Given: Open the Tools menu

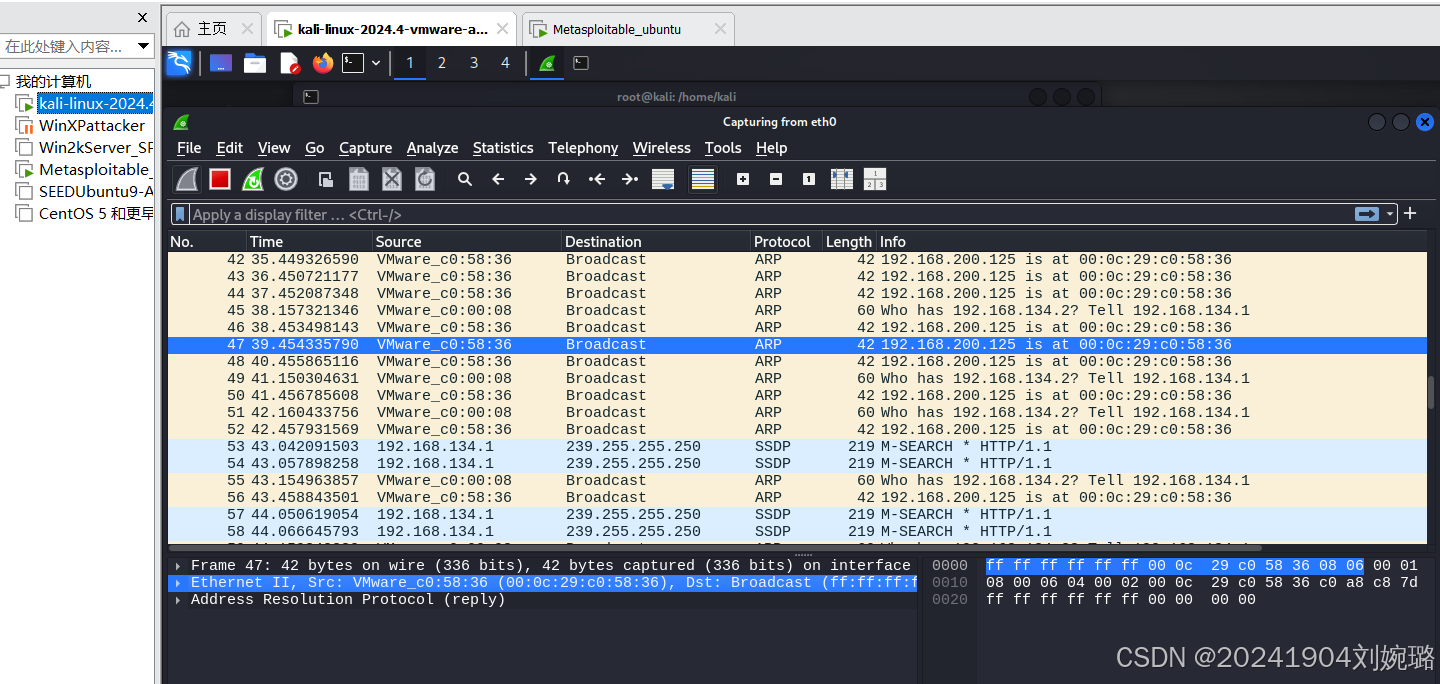Looking at the screenshot, I should tap(723, 147).
